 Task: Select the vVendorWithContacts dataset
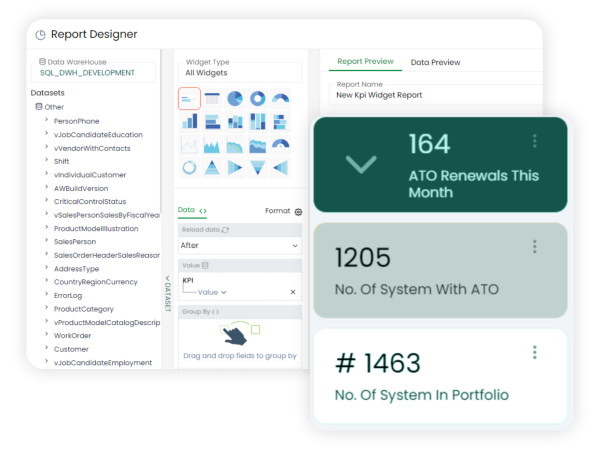click(x=92, y=148)
